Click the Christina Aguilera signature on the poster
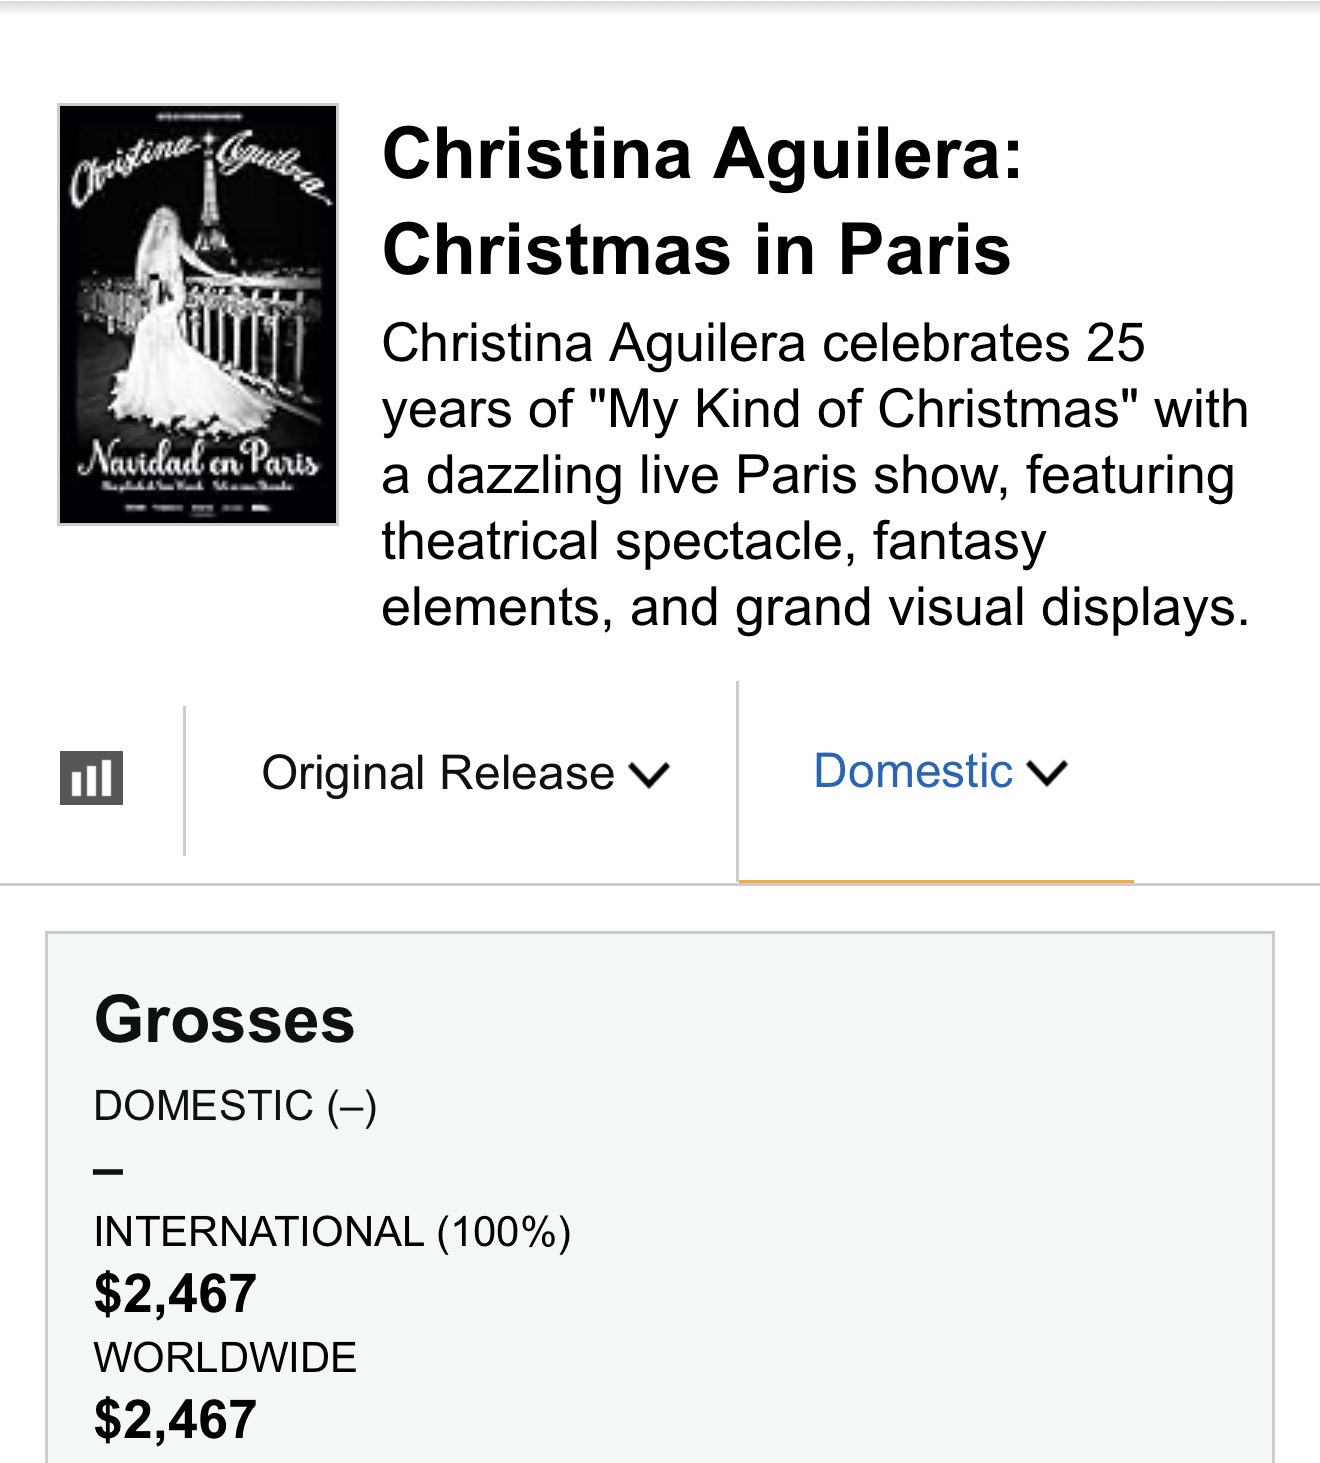This screenshot has height=1463, width=1320. point(198,165)
